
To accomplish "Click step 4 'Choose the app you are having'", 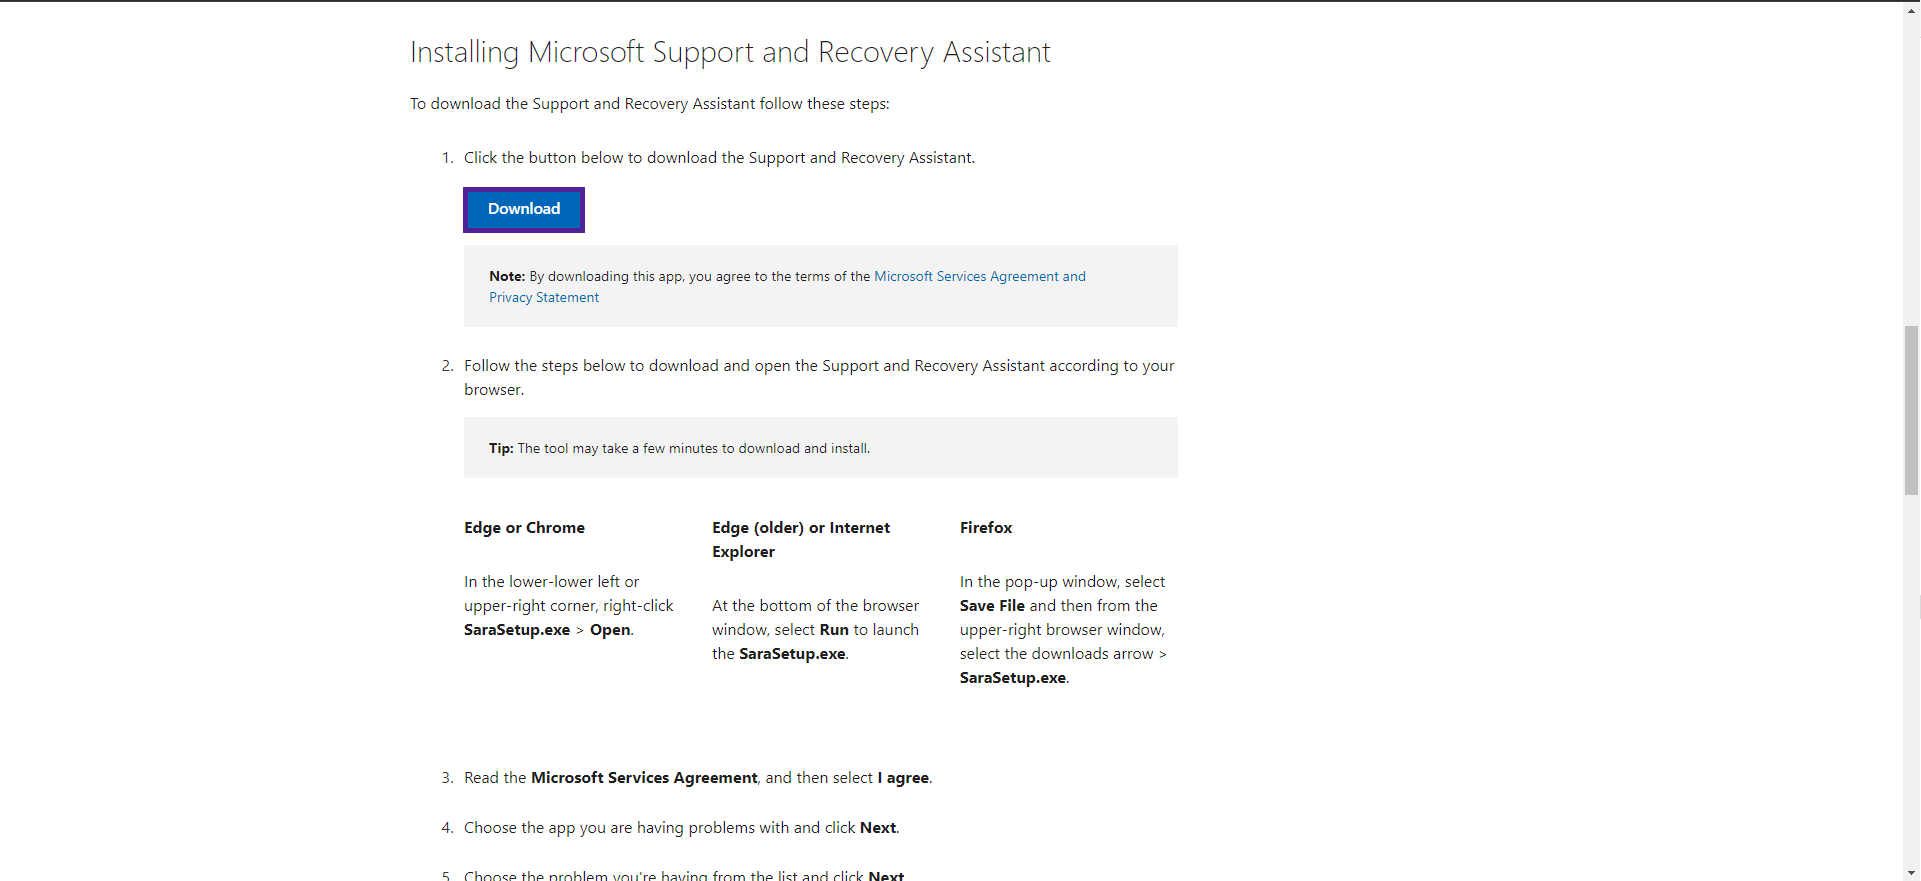I will (682, 828).
